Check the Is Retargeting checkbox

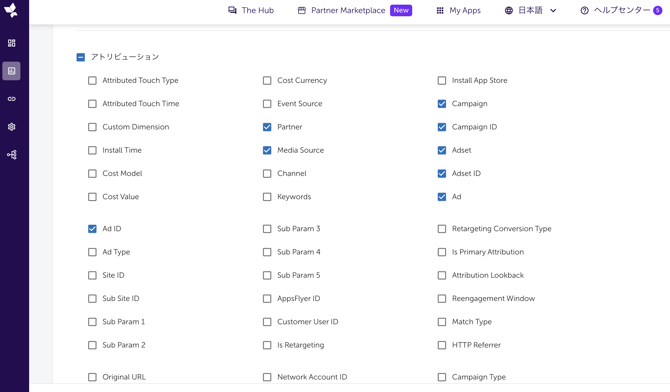click(267, 345)
